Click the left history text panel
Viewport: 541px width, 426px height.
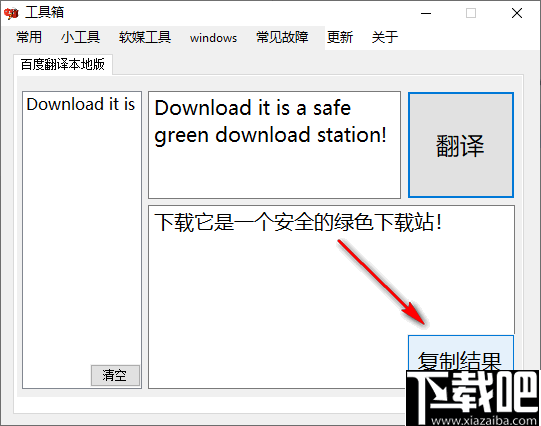coord(82,240)
